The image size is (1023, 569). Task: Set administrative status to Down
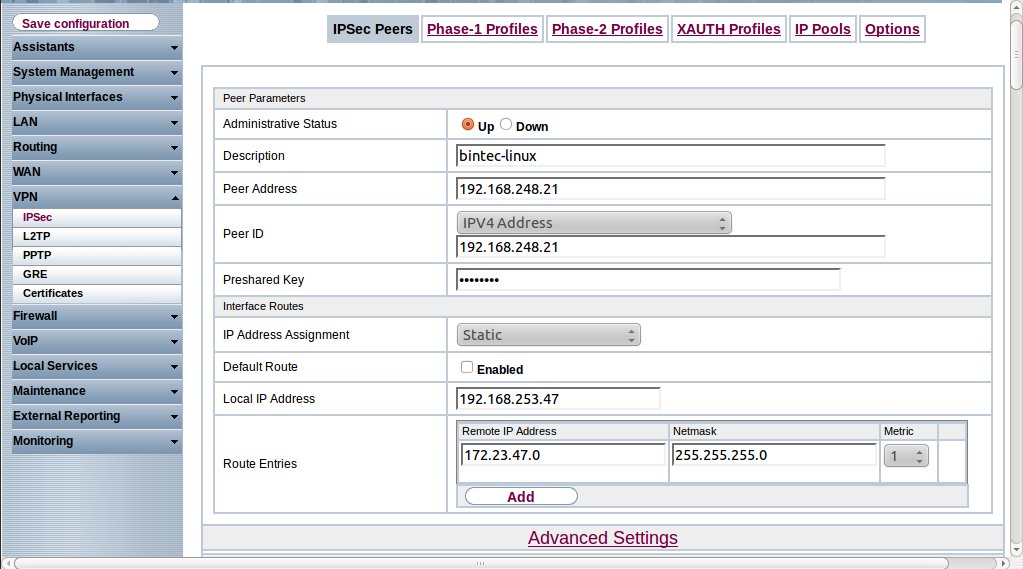506,125
